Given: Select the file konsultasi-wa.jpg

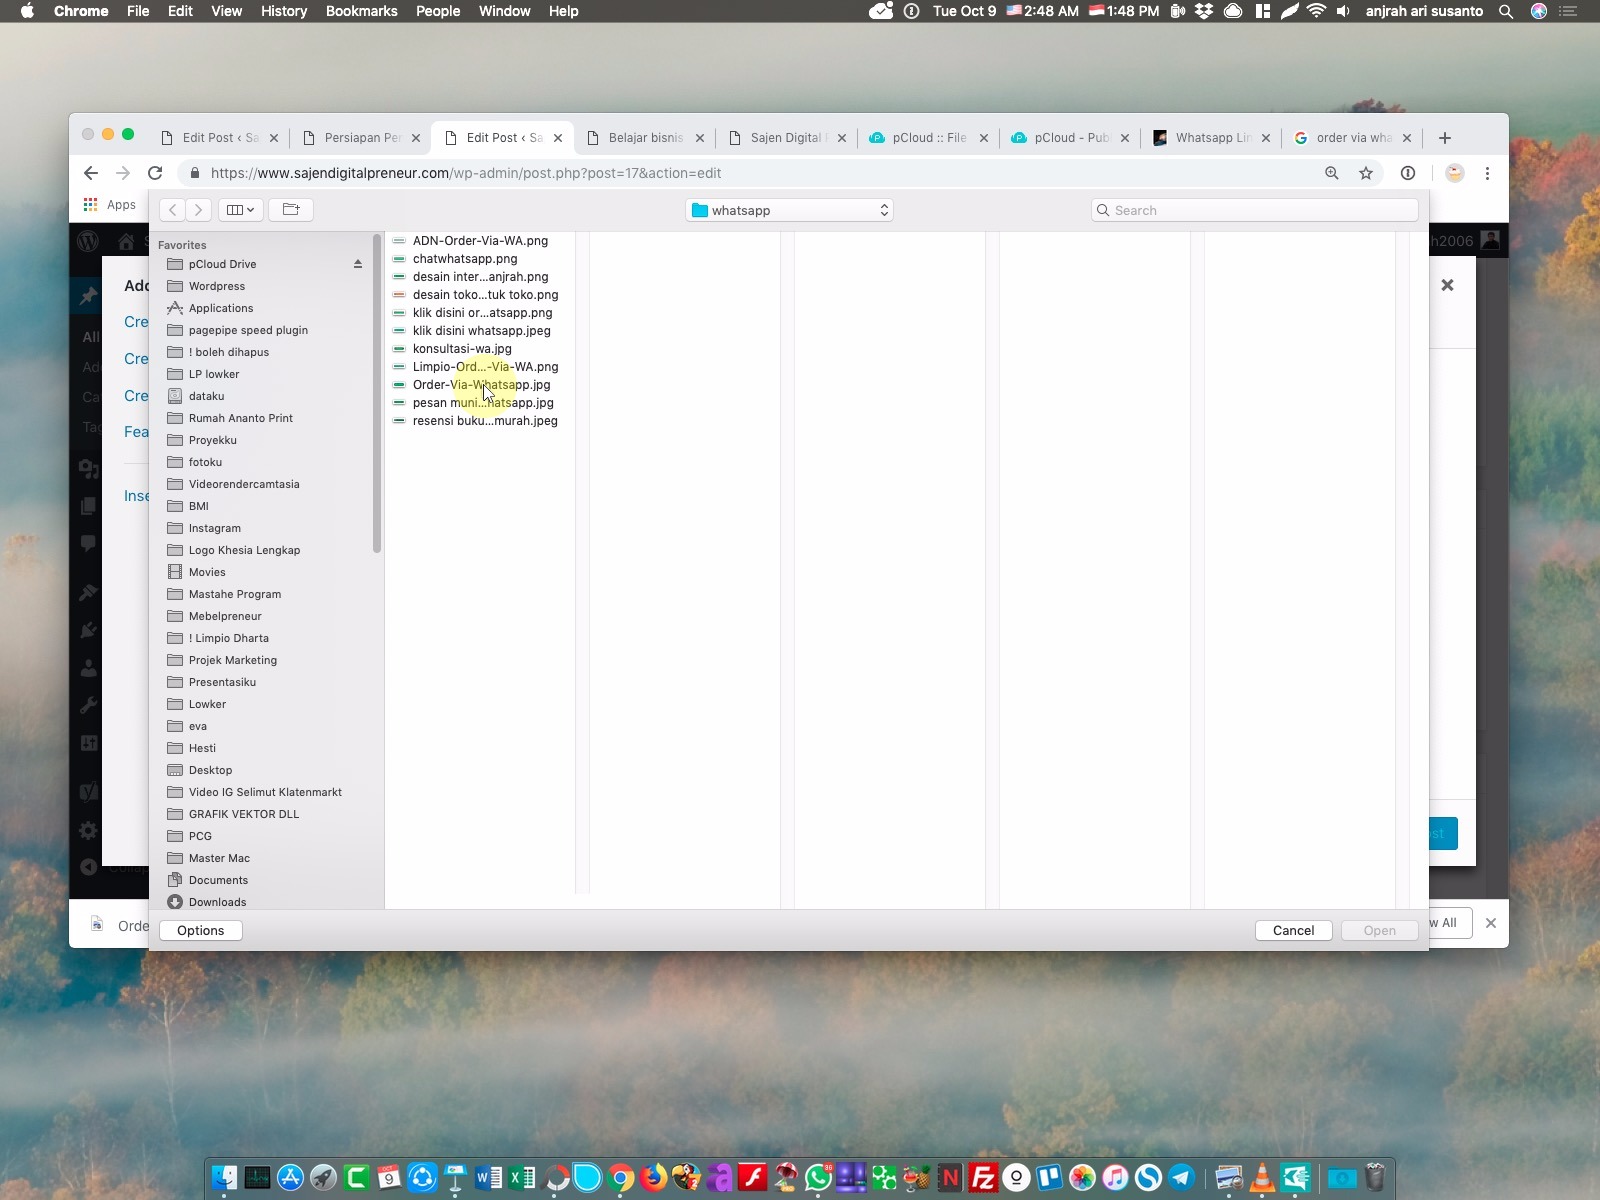Looking at the screenshot, I should [462, 349].
